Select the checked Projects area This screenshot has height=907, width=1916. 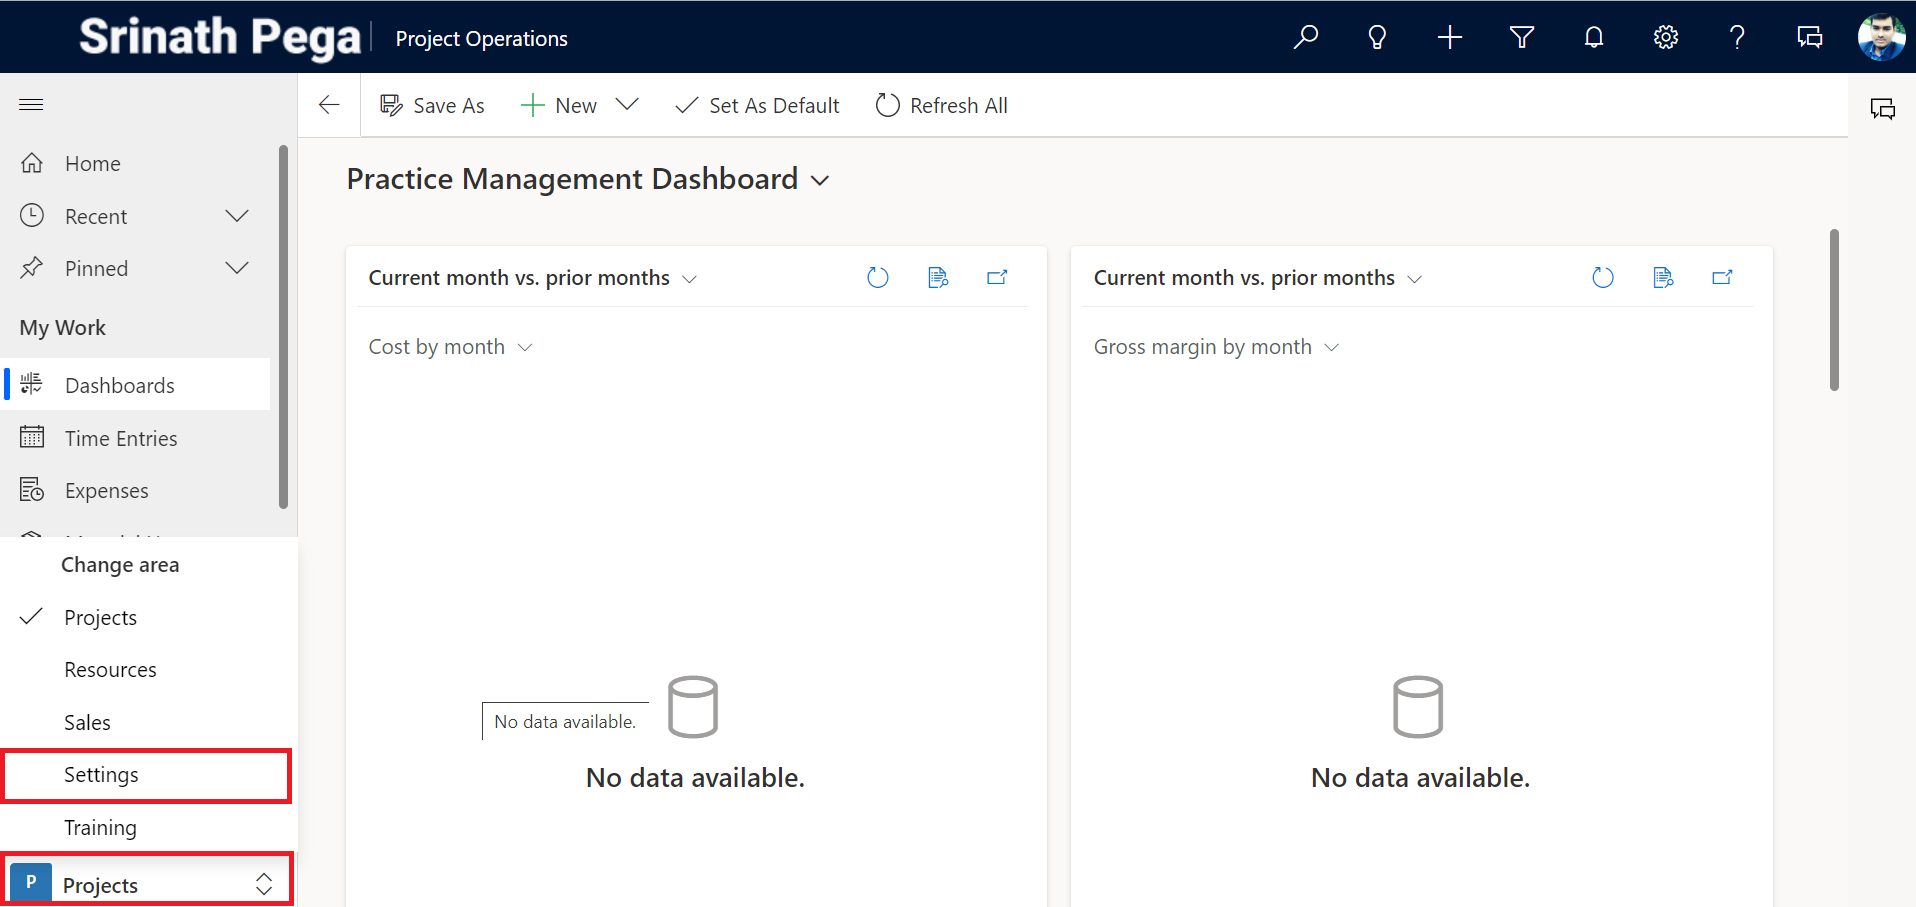(x=100, y=618)
